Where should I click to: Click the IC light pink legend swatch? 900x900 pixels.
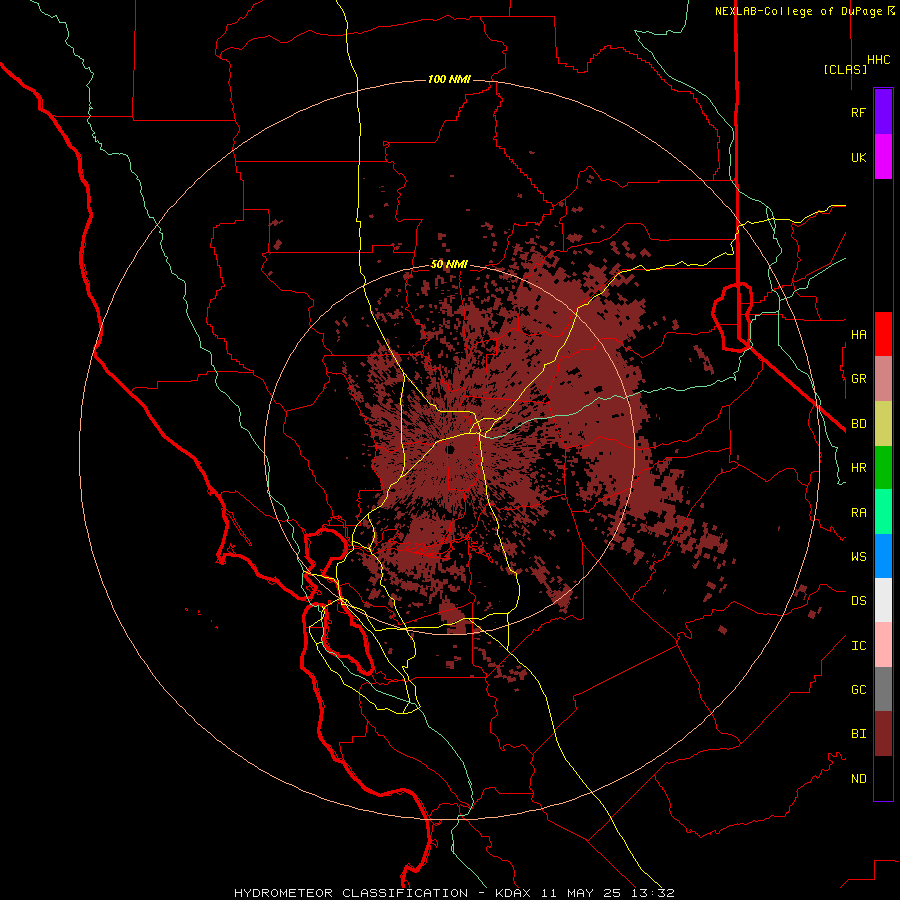(x=883, y=645)
